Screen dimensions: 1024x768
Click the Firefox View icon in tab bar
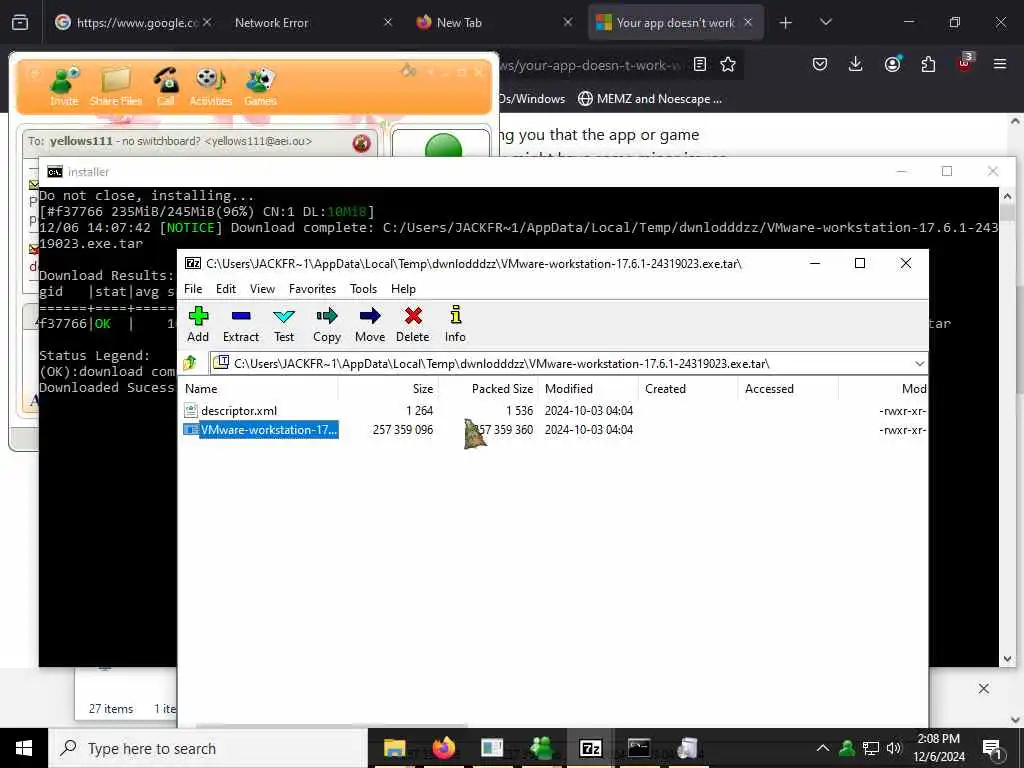coord(20,23)
